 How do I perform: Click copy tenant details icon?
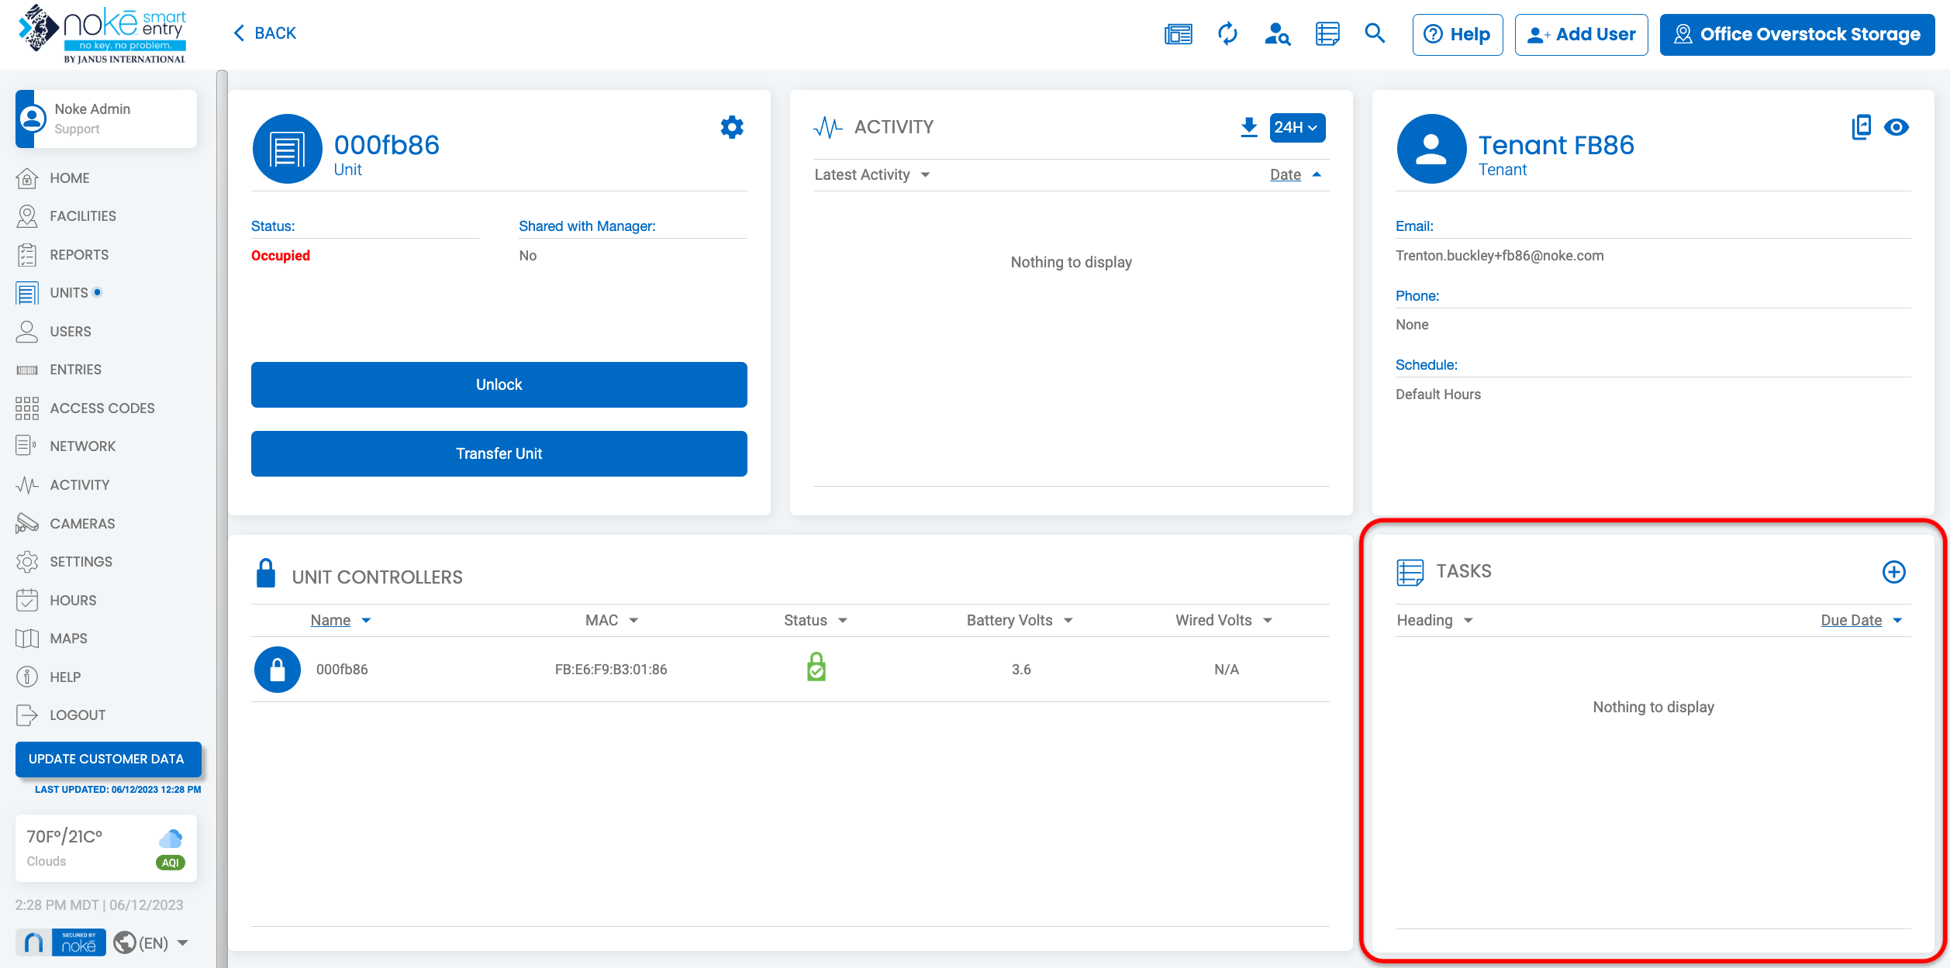[x=1860, y=127]
